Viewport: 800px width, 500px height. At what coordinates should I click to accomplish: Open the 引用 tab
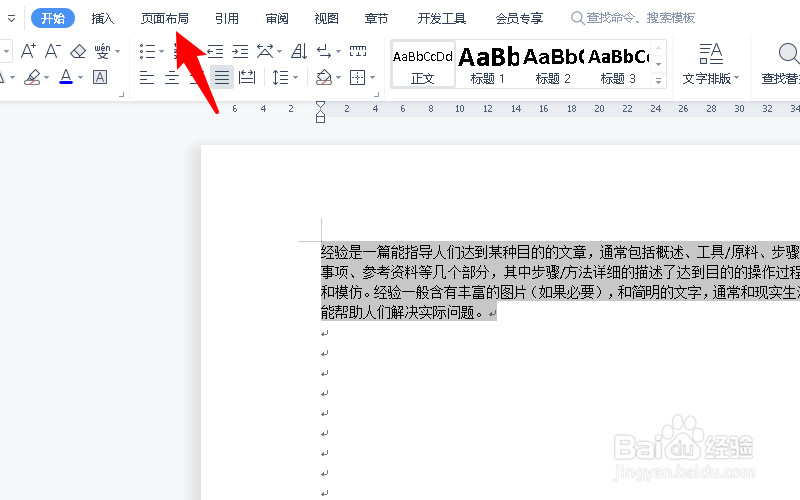pos(227,18)
